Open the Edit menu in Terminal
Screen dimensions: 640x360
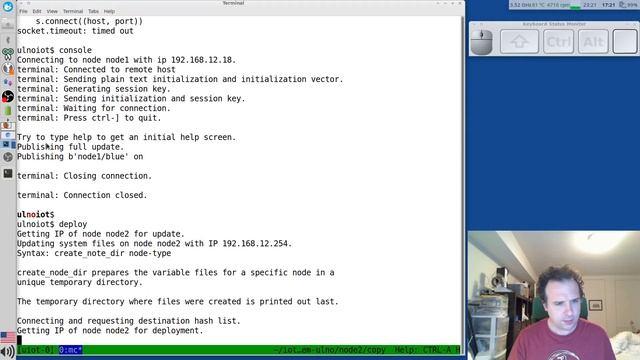(37, 11)
